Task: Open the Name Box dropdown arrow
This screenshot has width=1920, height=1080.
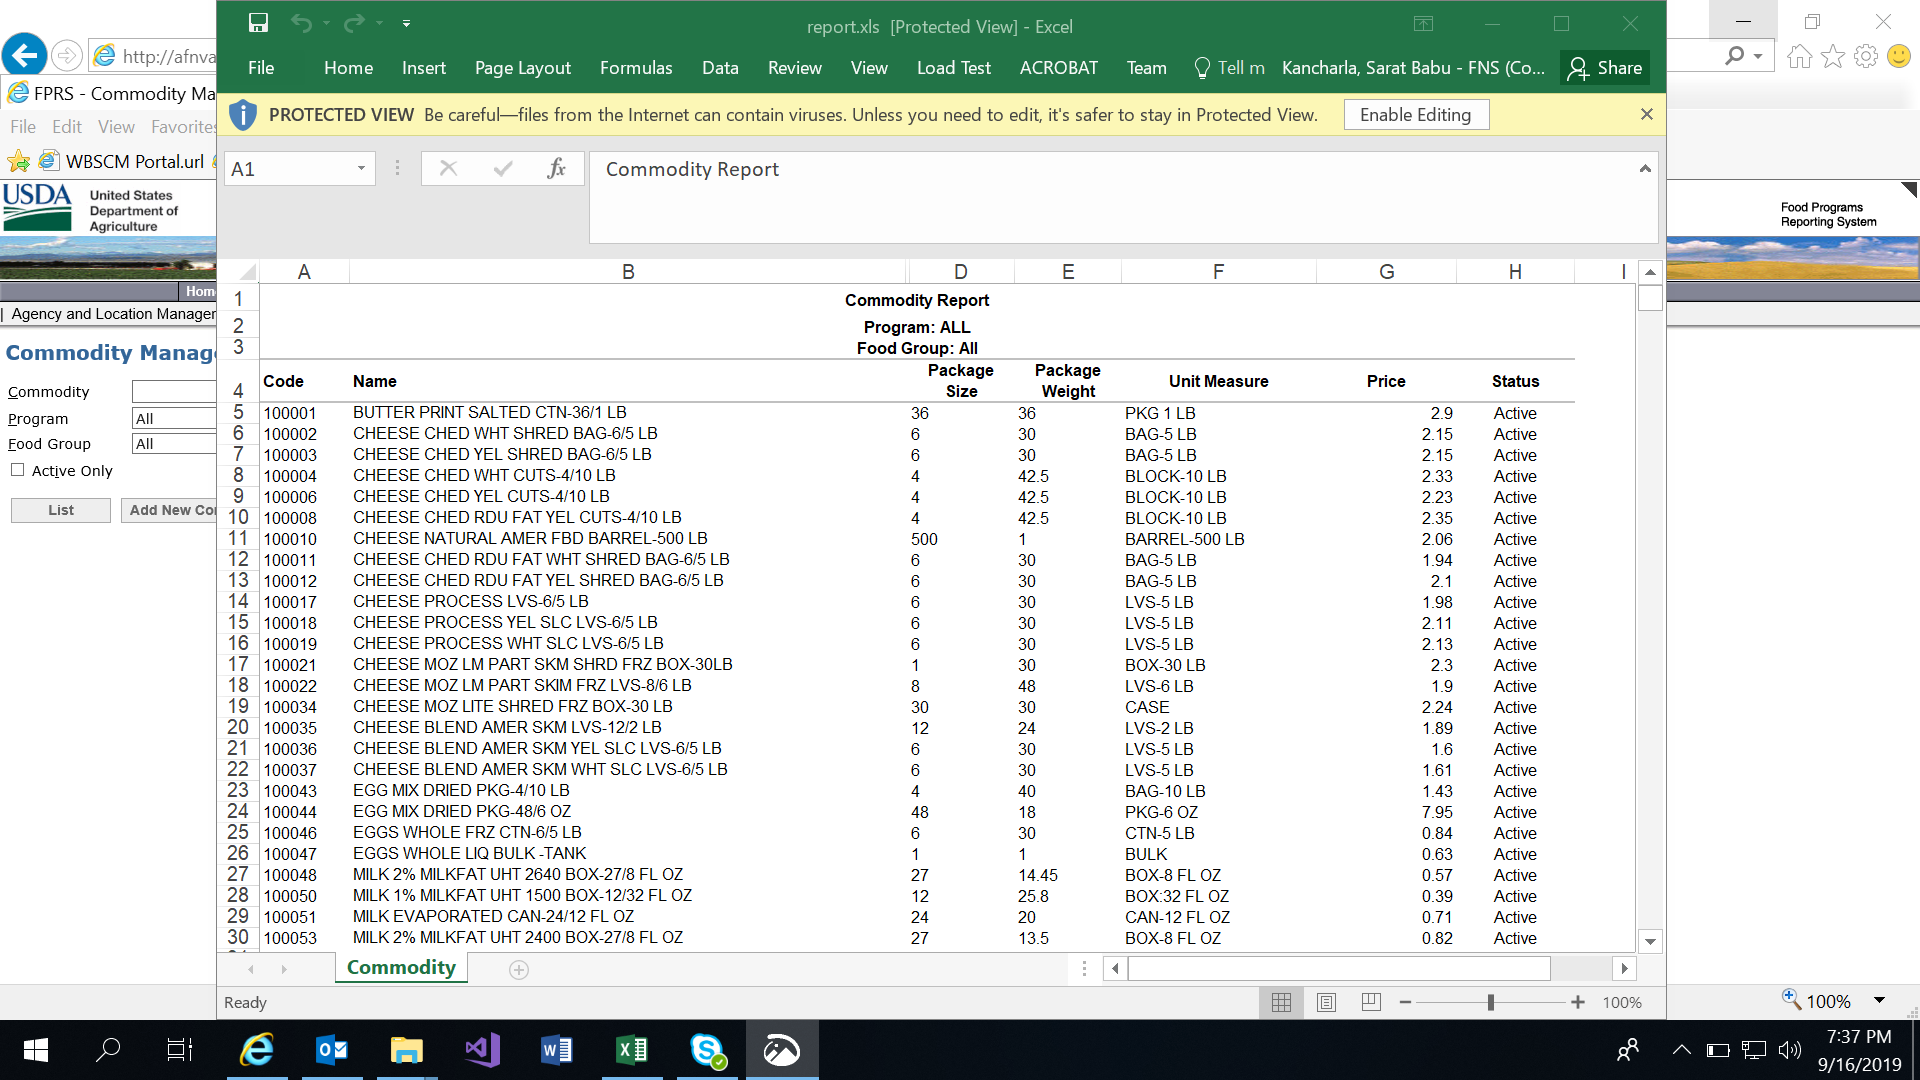Action: [361, 169]
